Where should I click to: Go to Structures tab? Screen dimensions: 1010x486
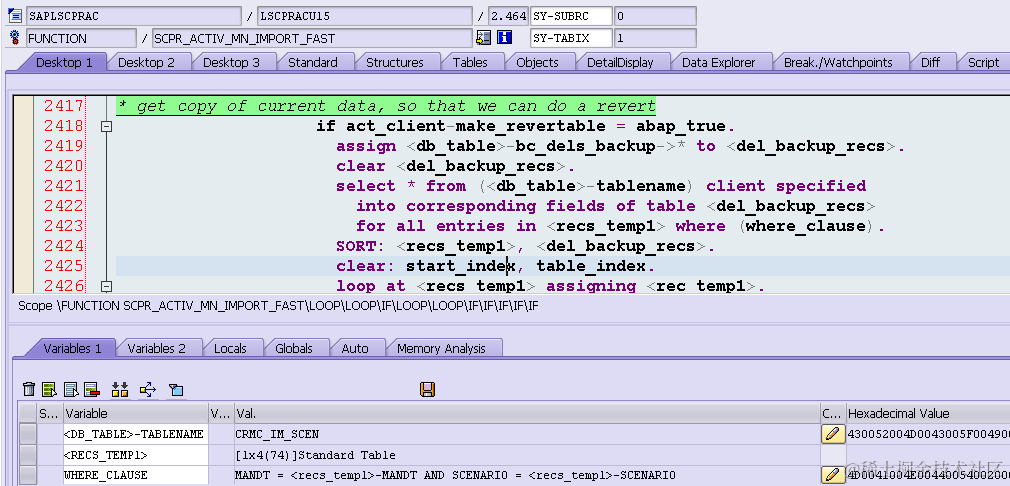(x=395, y=62)
